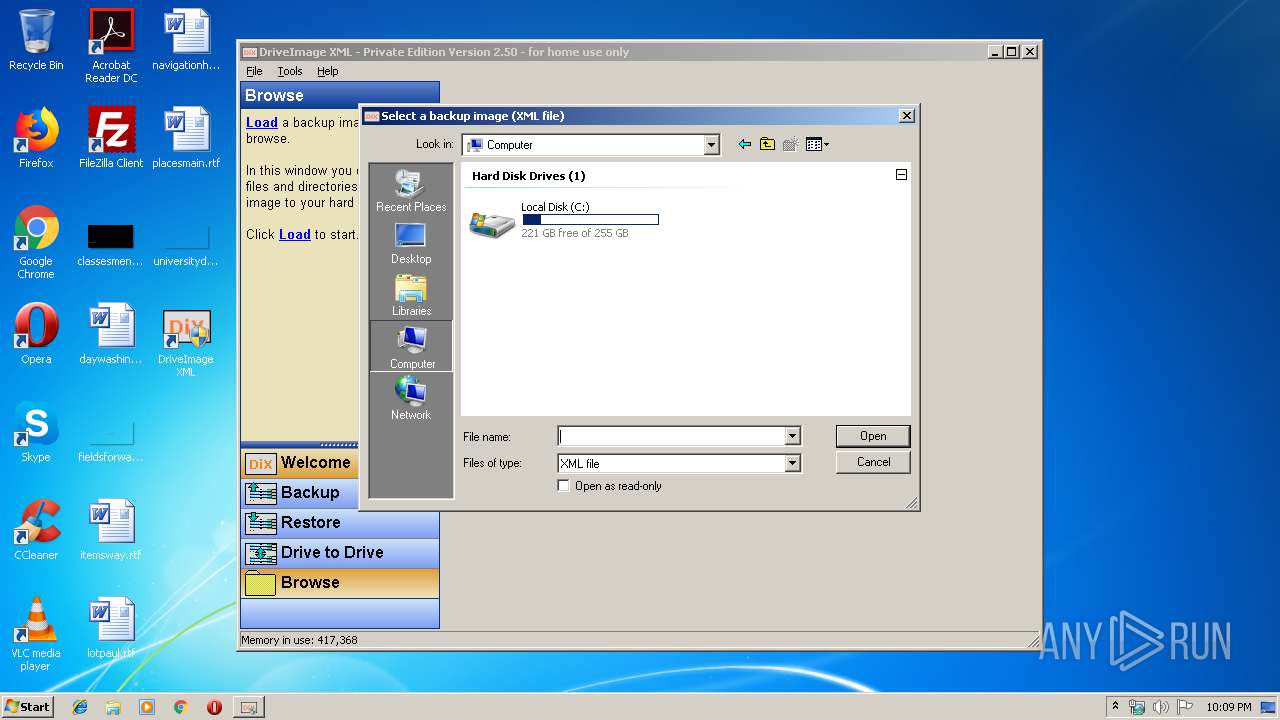
Task: Click the Cancel button
Action: (873, 462)
